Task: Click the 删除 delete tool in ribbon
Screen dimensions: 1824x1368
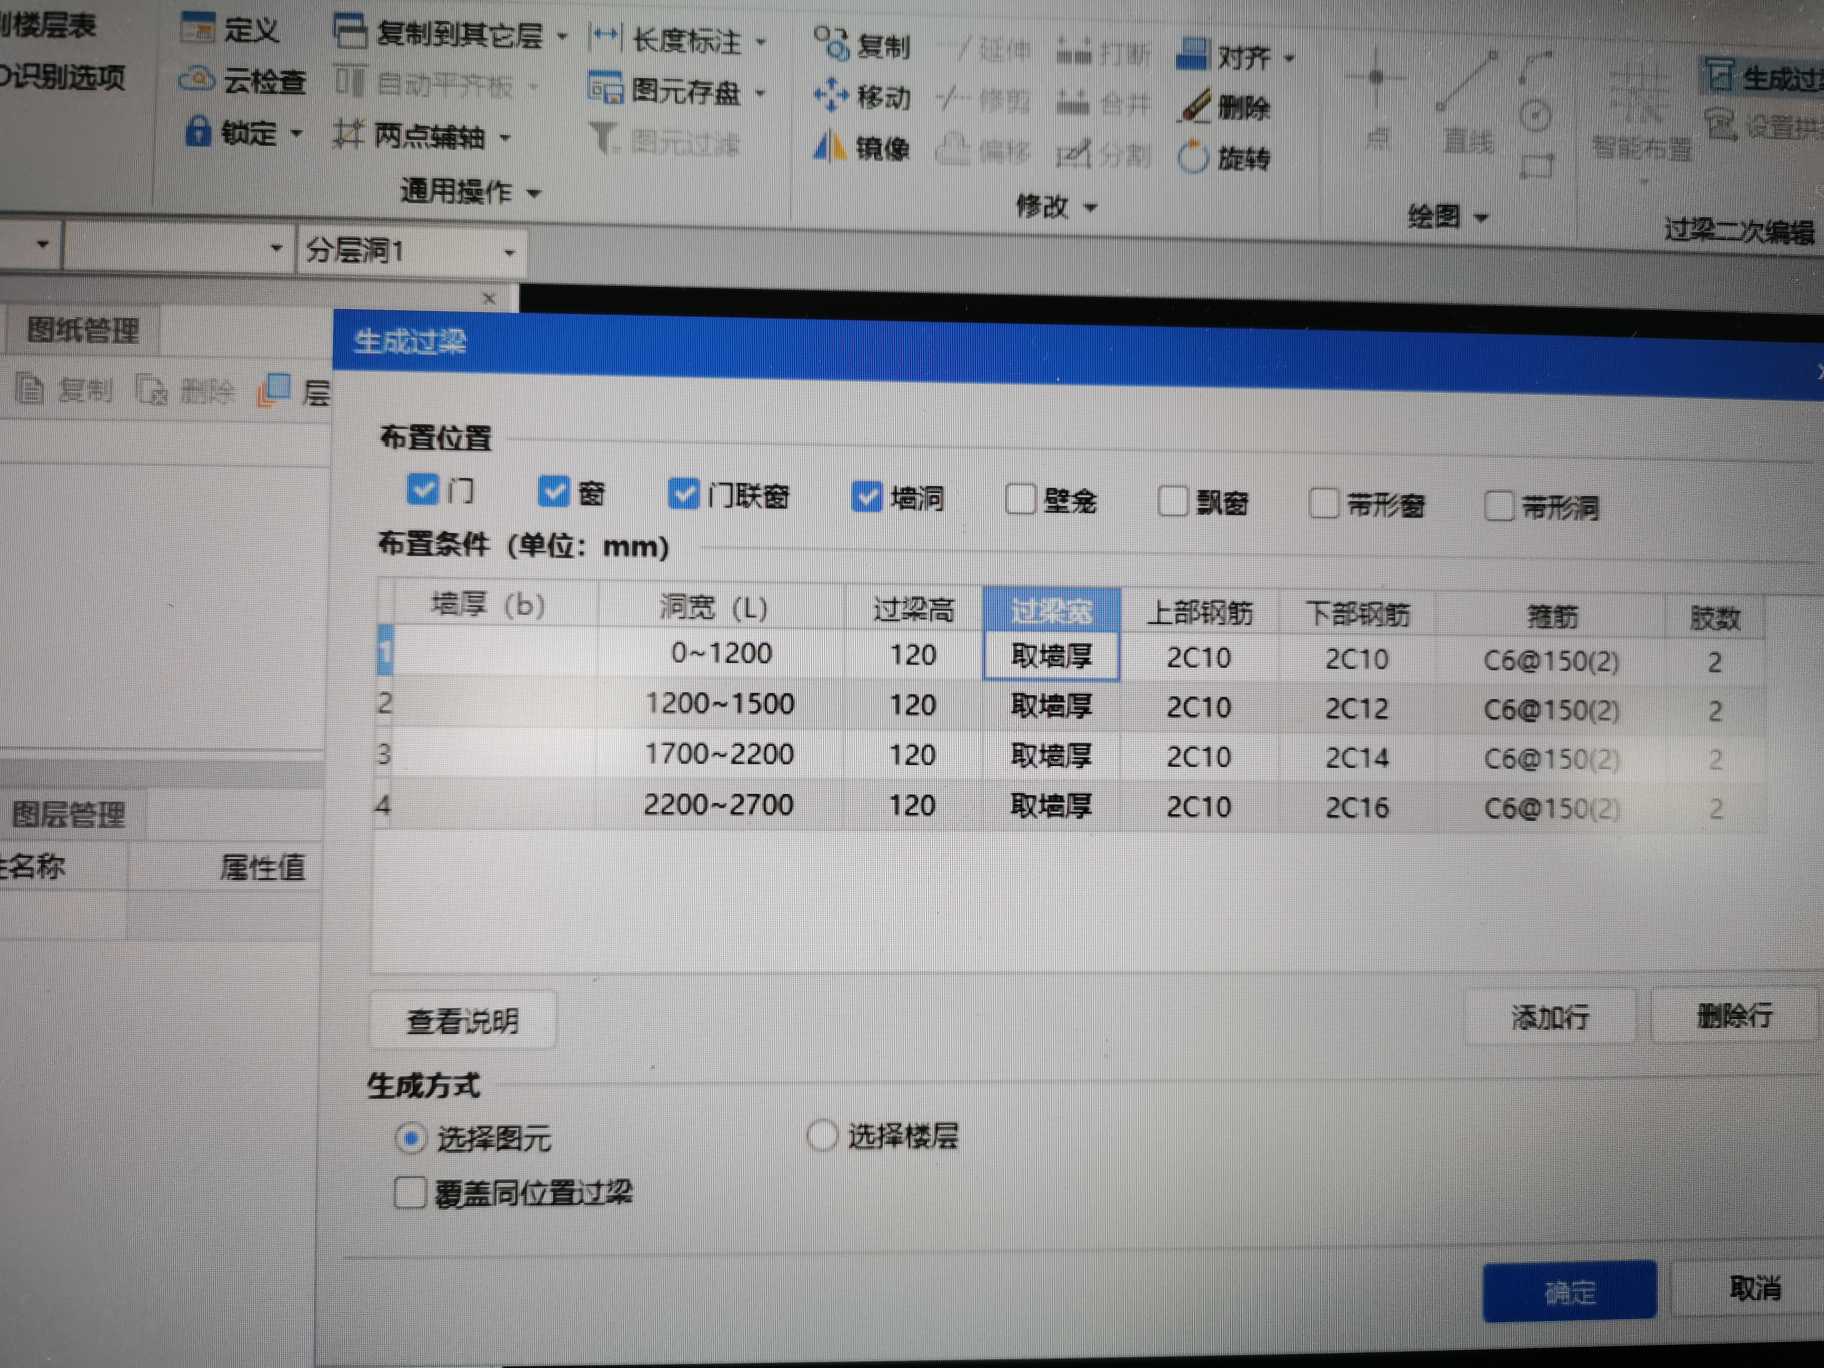Action: [x=1224, y=107]
